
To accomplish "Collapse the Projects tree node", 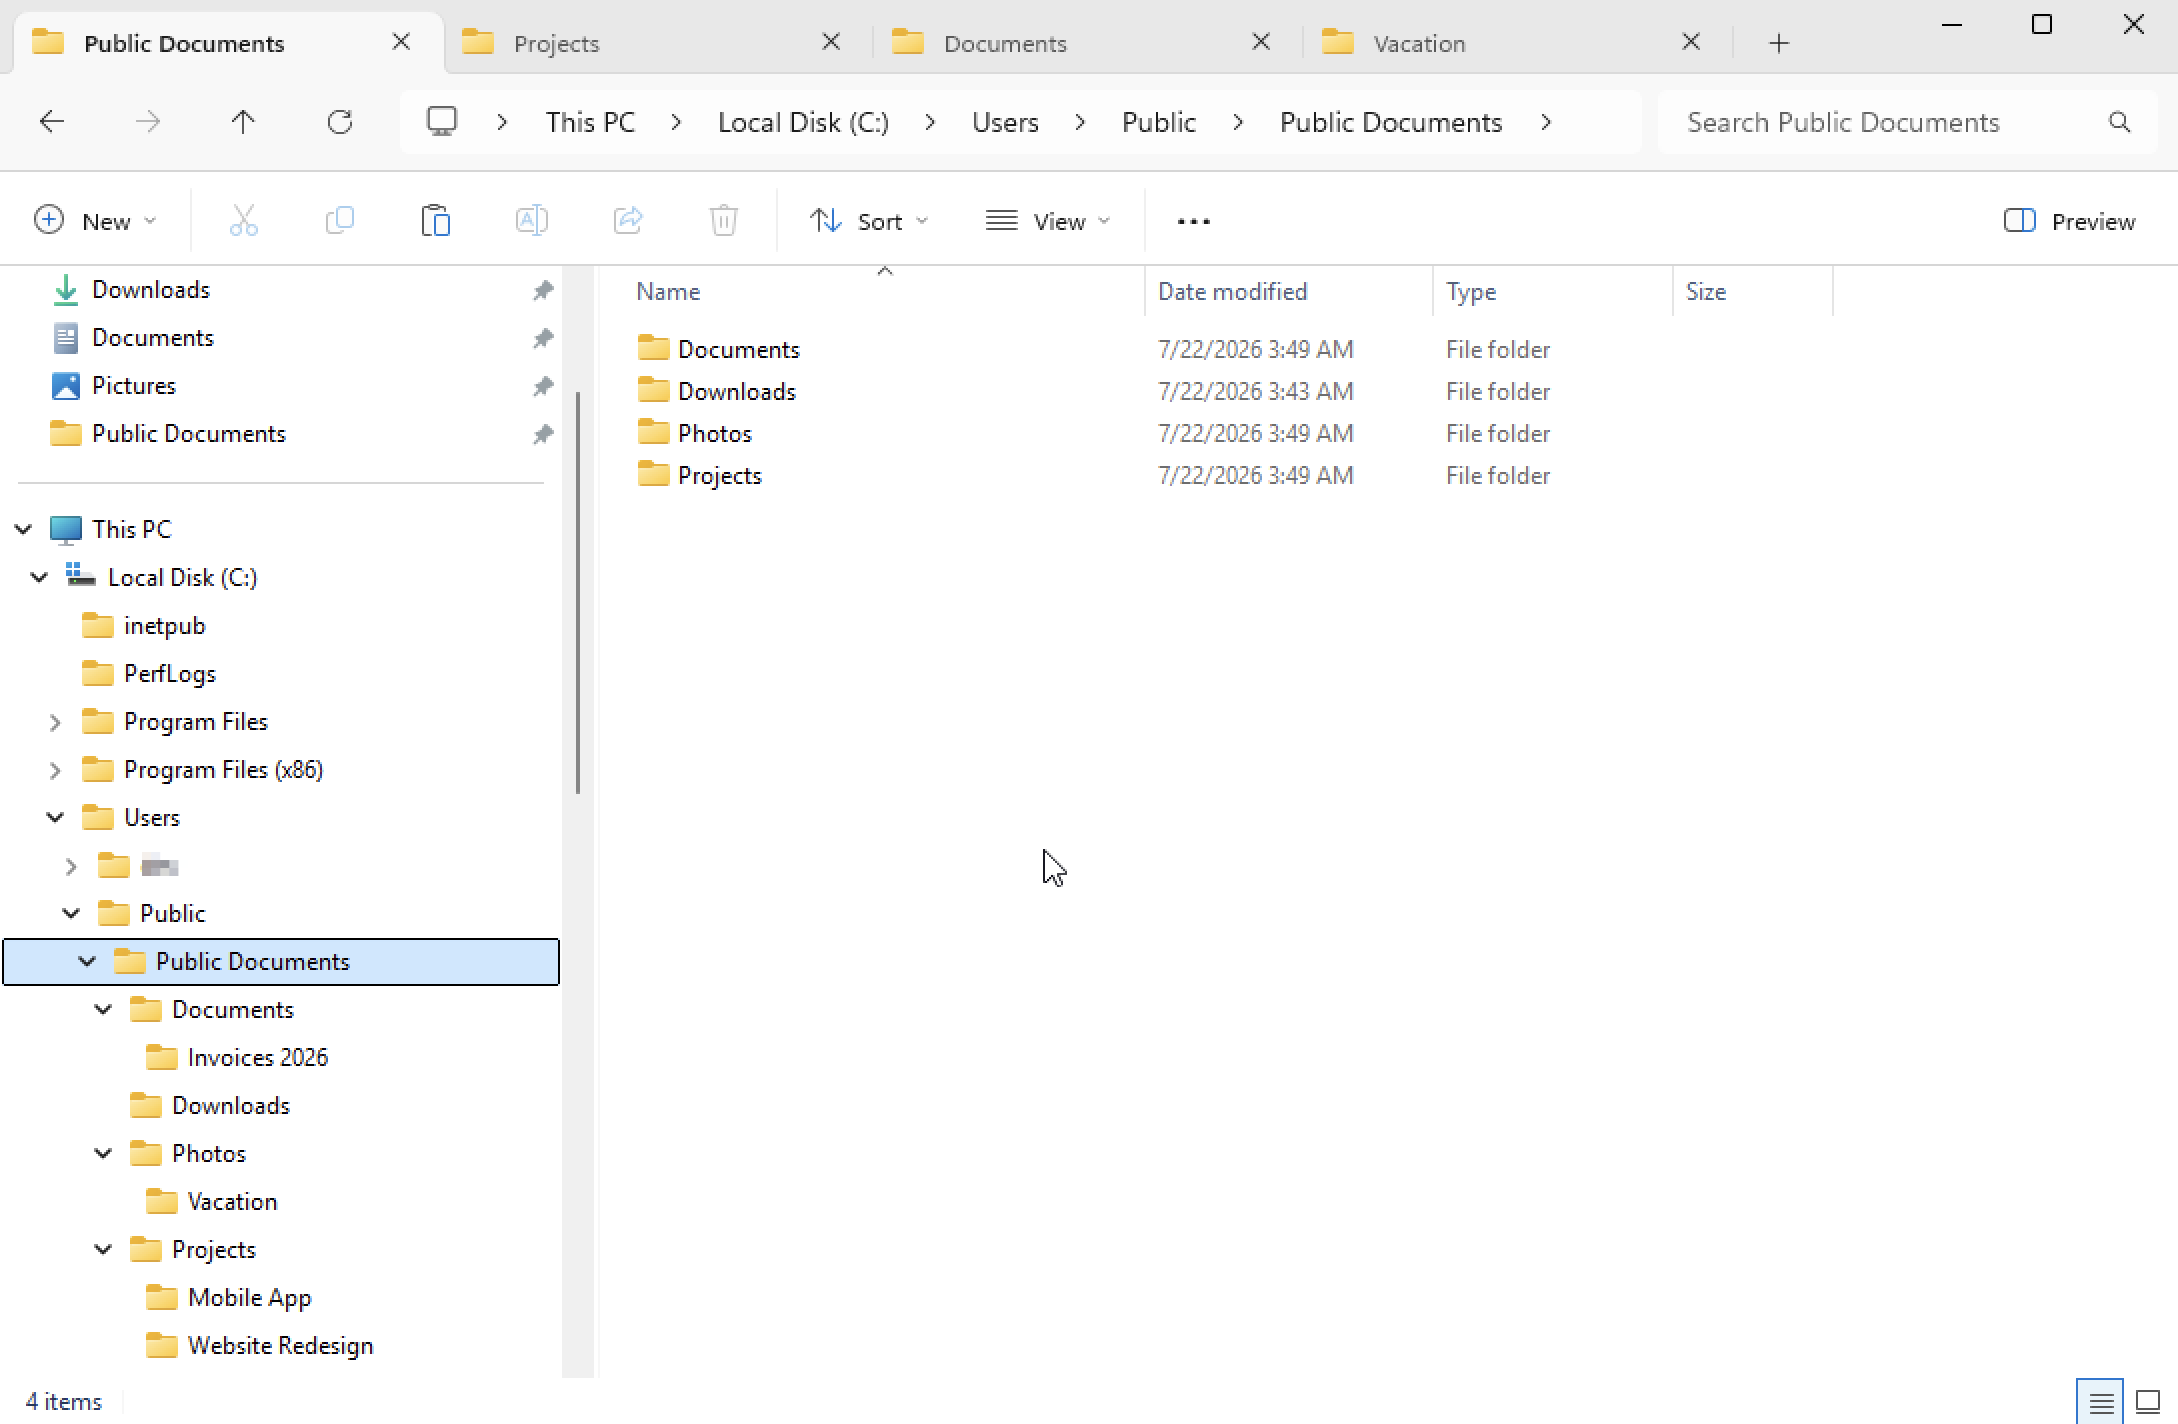I will pos(103,1249).
